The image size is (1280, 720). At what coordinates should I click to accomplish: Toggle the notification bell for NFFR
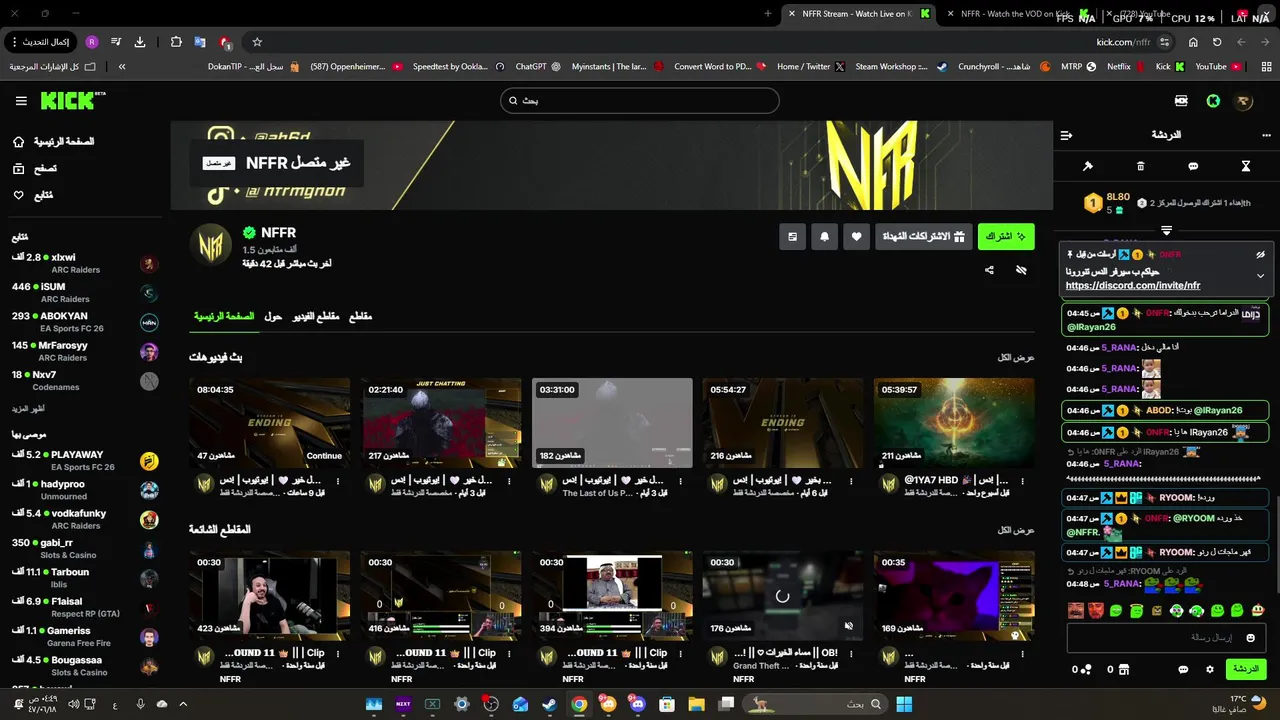(x=824, y=237)
